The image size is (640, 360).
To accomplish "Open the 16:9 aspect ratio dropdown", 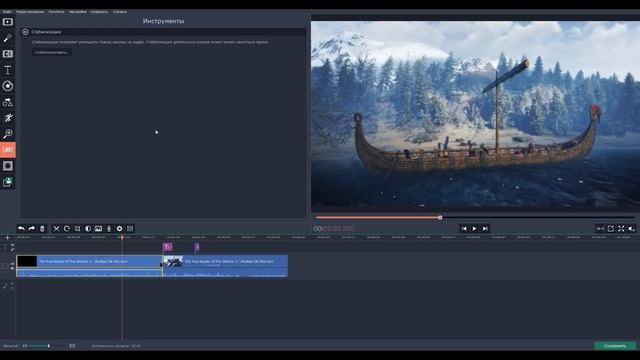I will [600, 229].
